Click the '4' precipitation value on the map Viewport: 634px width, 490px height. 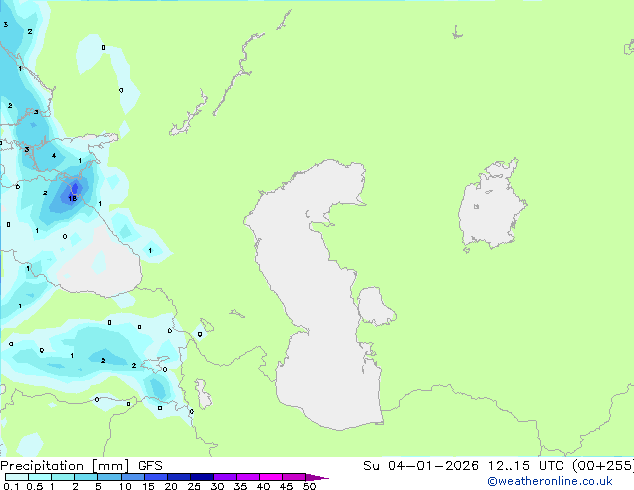tap(54, 156)
